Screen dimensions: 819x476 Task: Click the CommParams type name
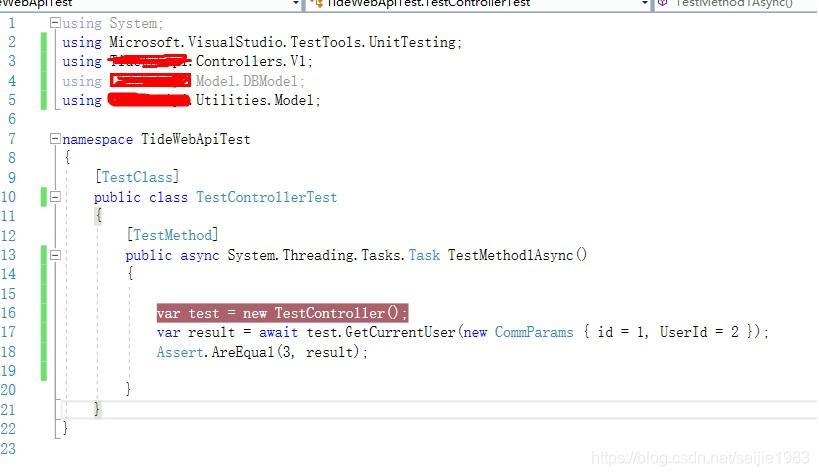point(534,332)
